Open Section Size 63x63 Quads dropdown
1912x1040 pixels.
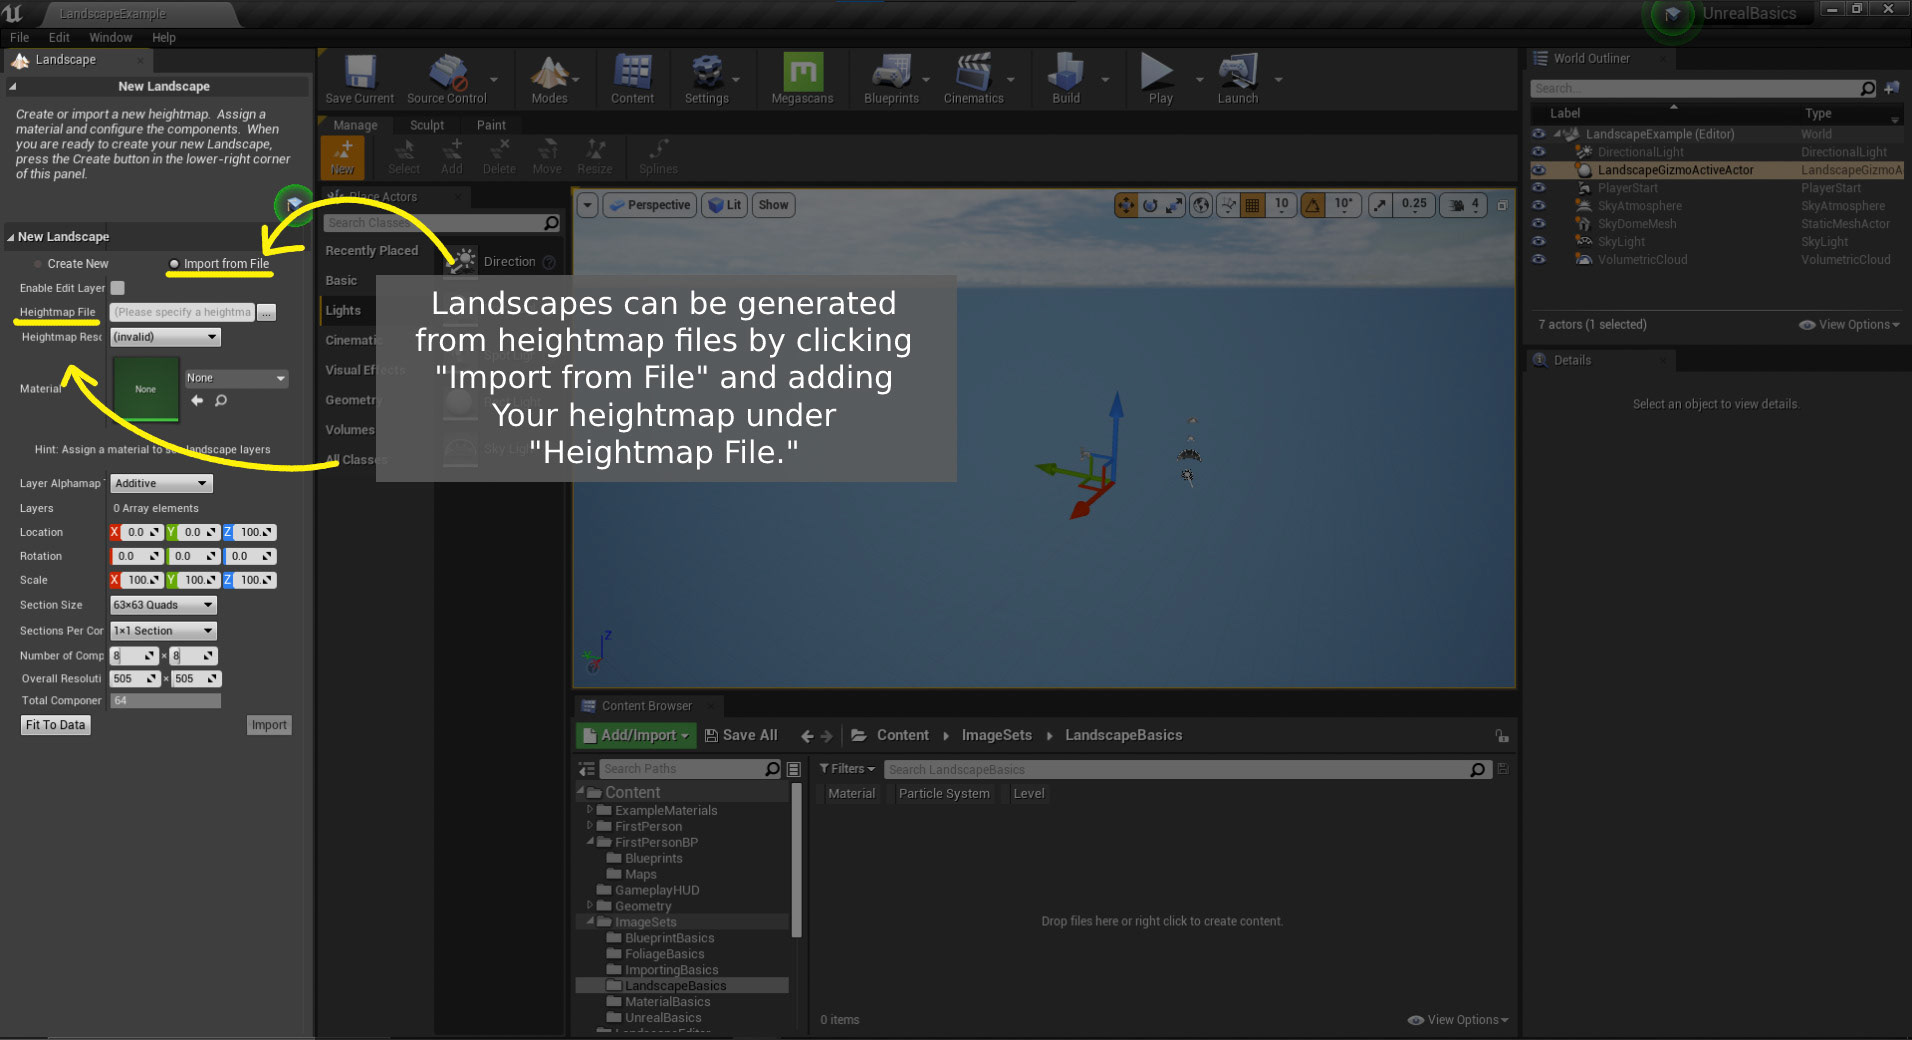coord(163,605)
